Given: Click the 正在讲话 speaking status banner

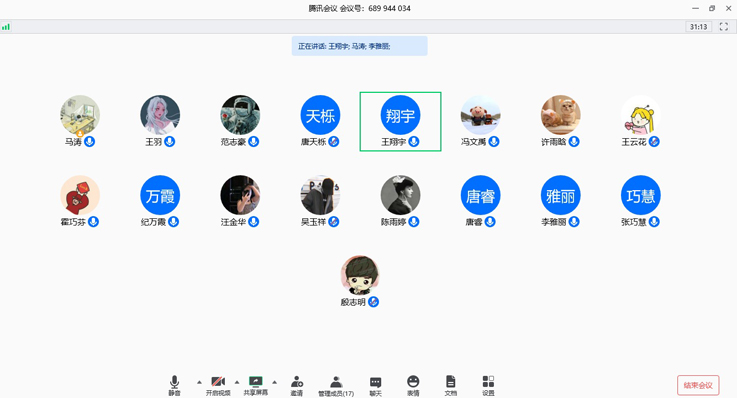Looking at the screenshot, I should (360, 46).
